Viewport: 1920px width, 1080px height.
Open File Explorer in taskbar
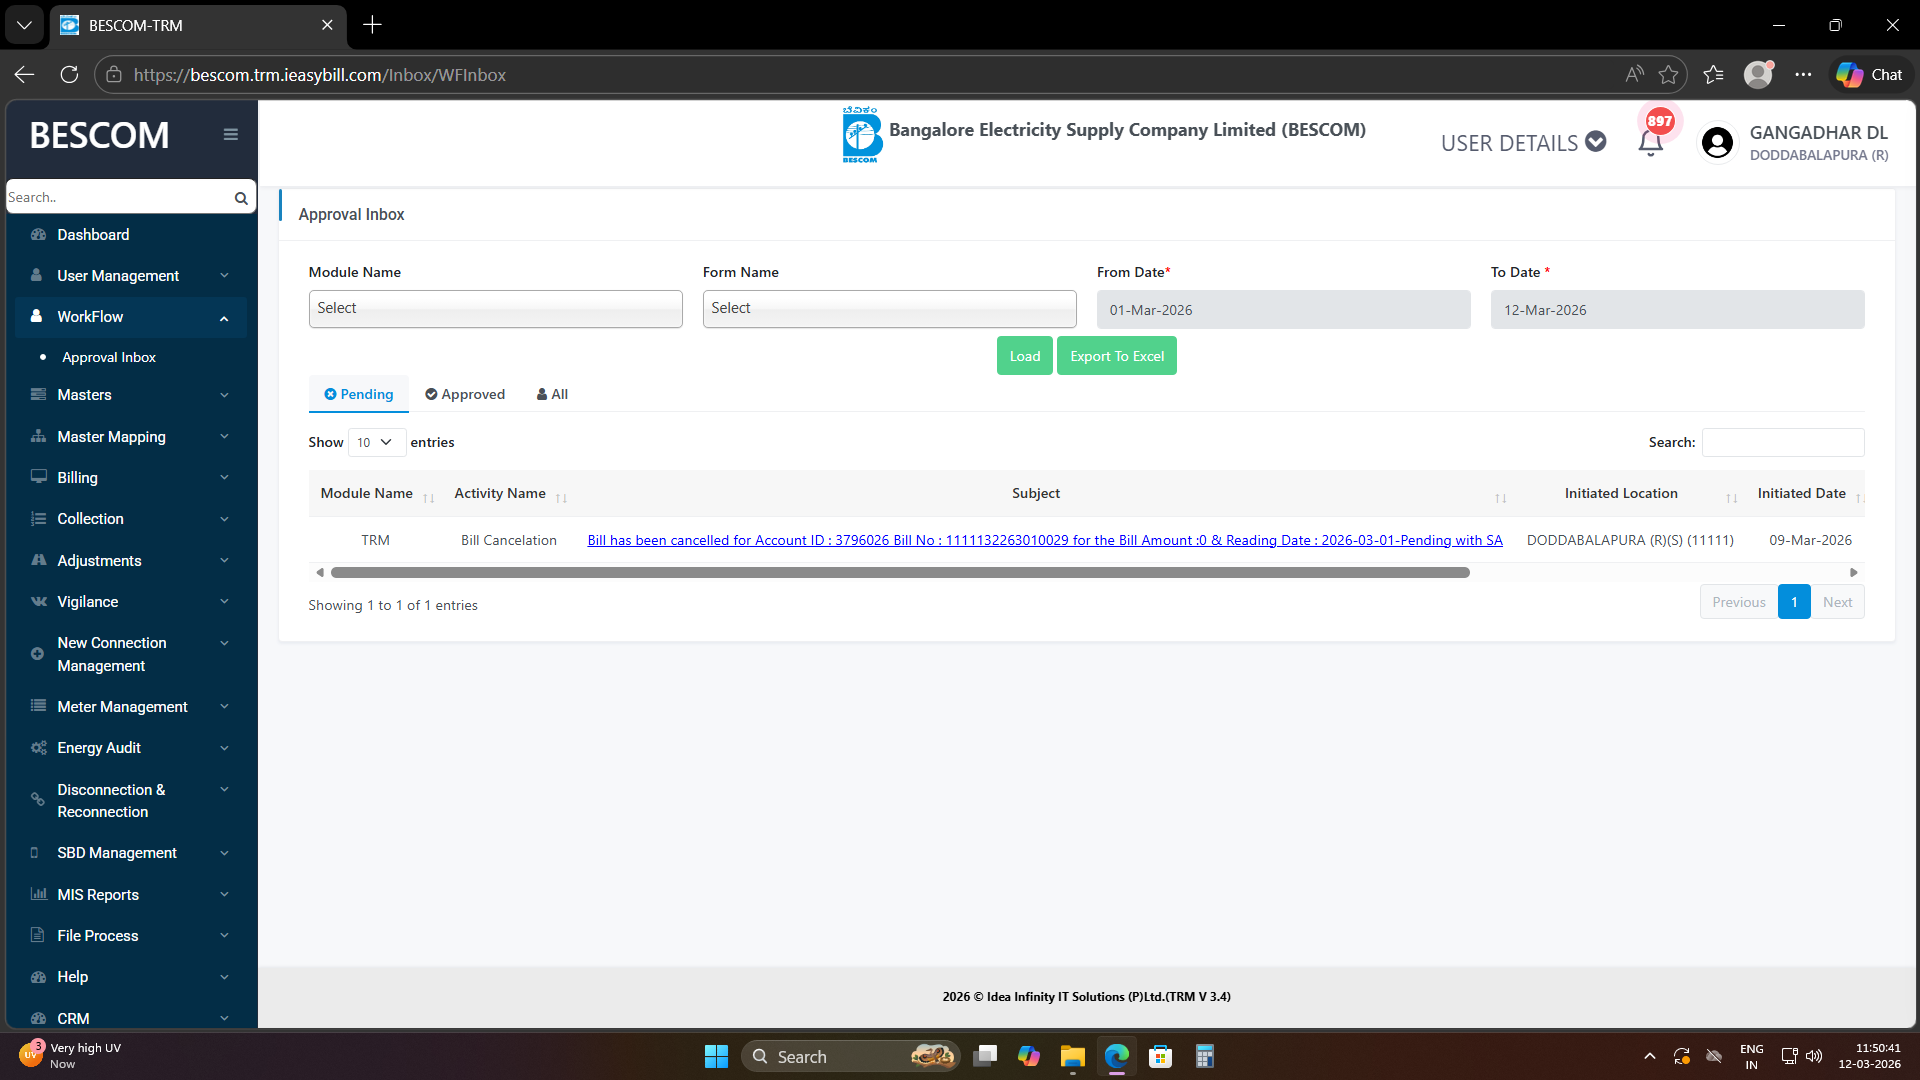click(x=1072, y=1057)
